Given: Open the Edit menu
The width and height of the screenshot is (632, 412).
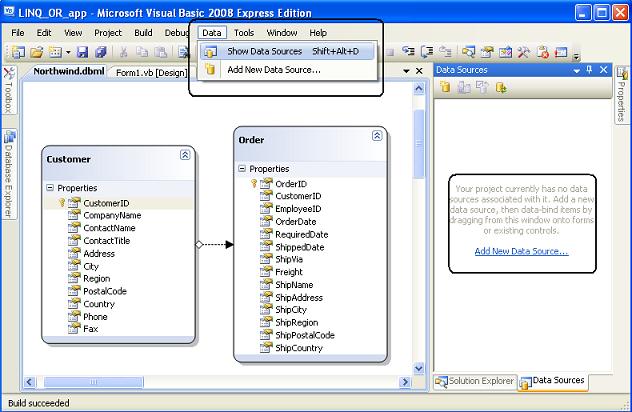Looking at the screenshot, I should coord(44,33).
